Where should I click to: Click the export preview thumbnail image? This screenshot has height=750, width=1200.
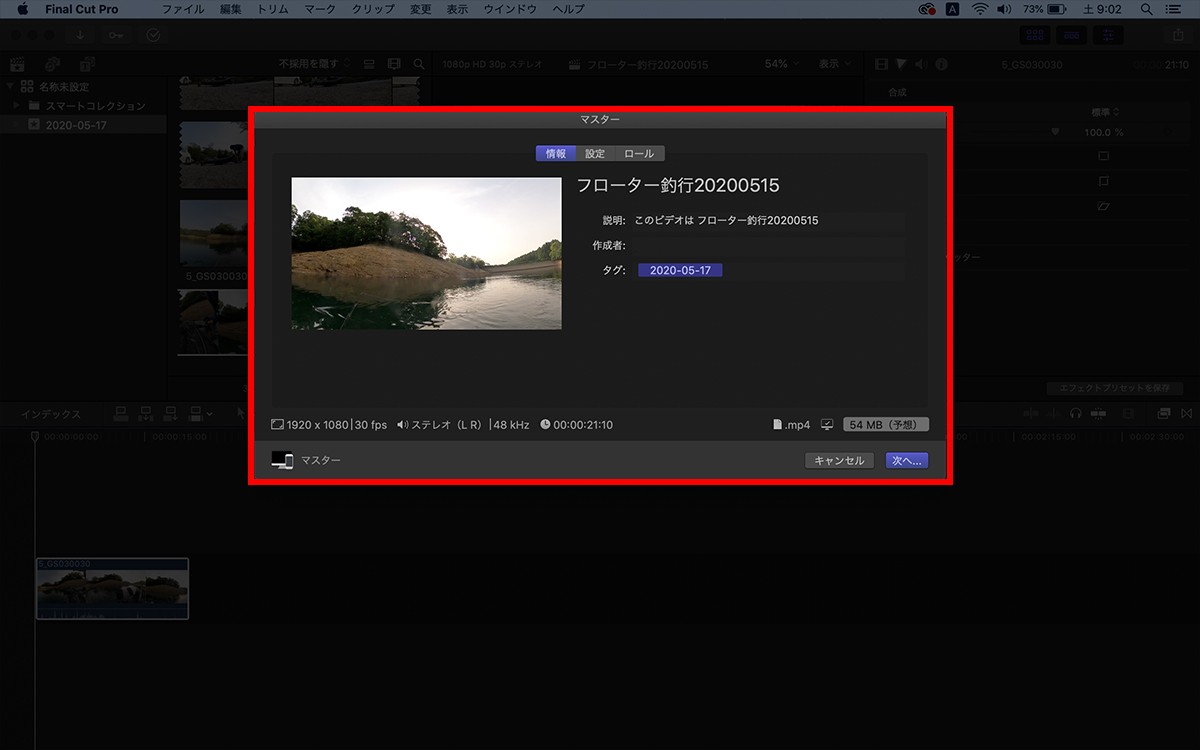point(426,254)
